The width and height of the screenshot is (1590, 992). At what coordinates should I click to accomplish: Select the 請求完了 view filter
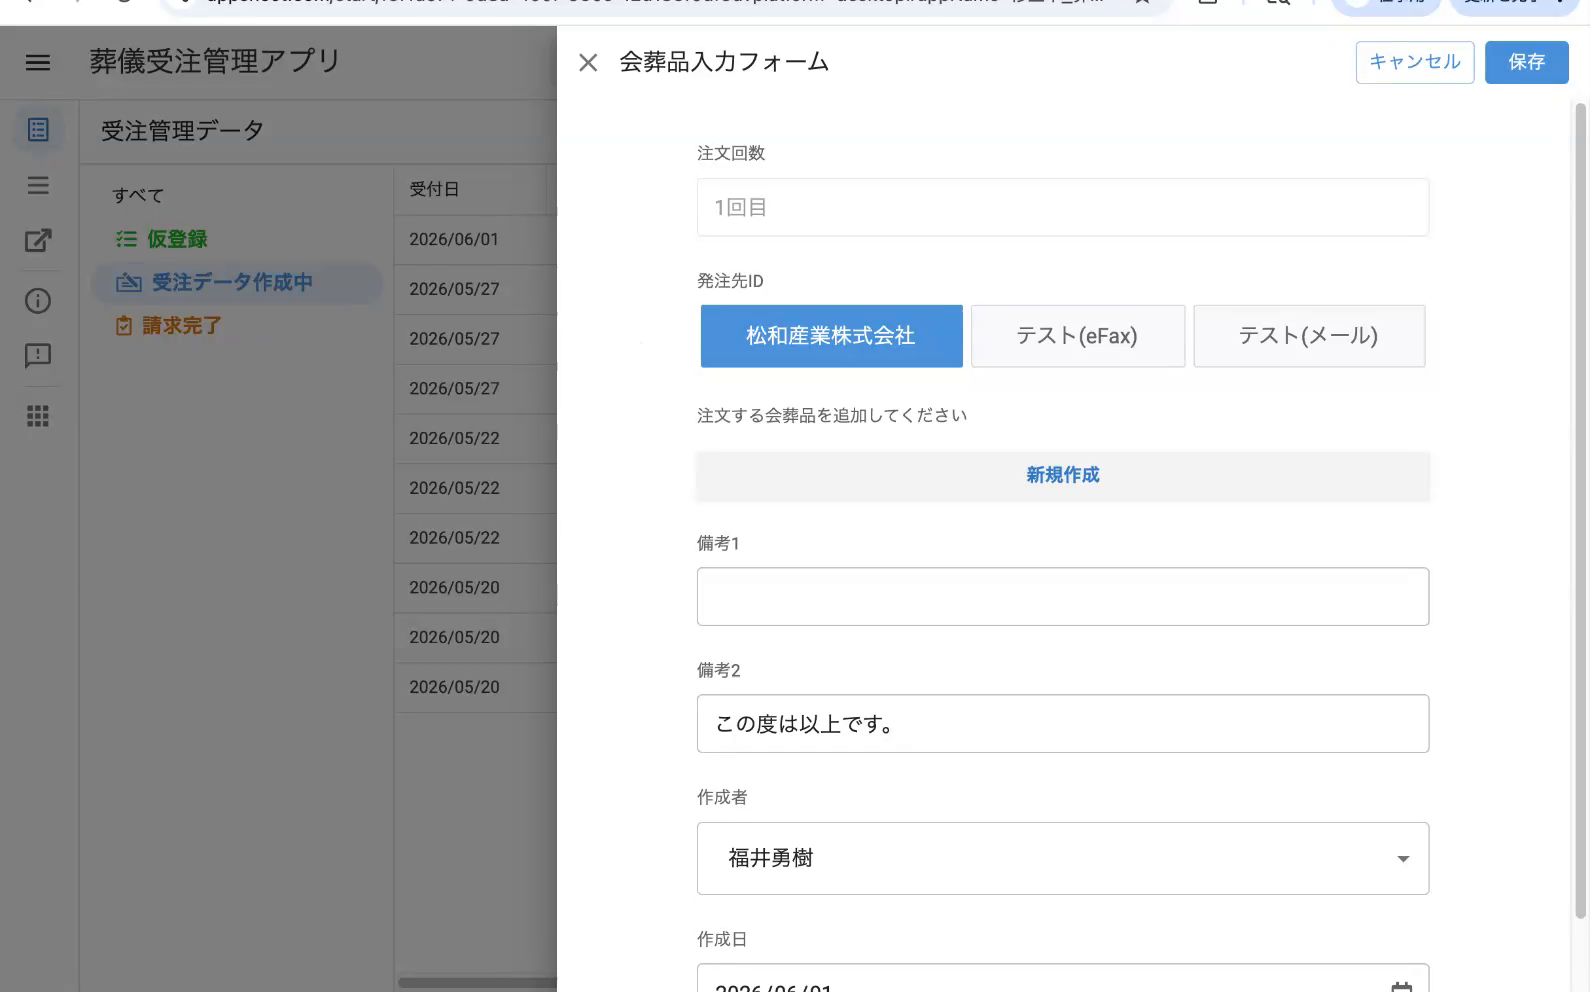[x=181, y=326]
